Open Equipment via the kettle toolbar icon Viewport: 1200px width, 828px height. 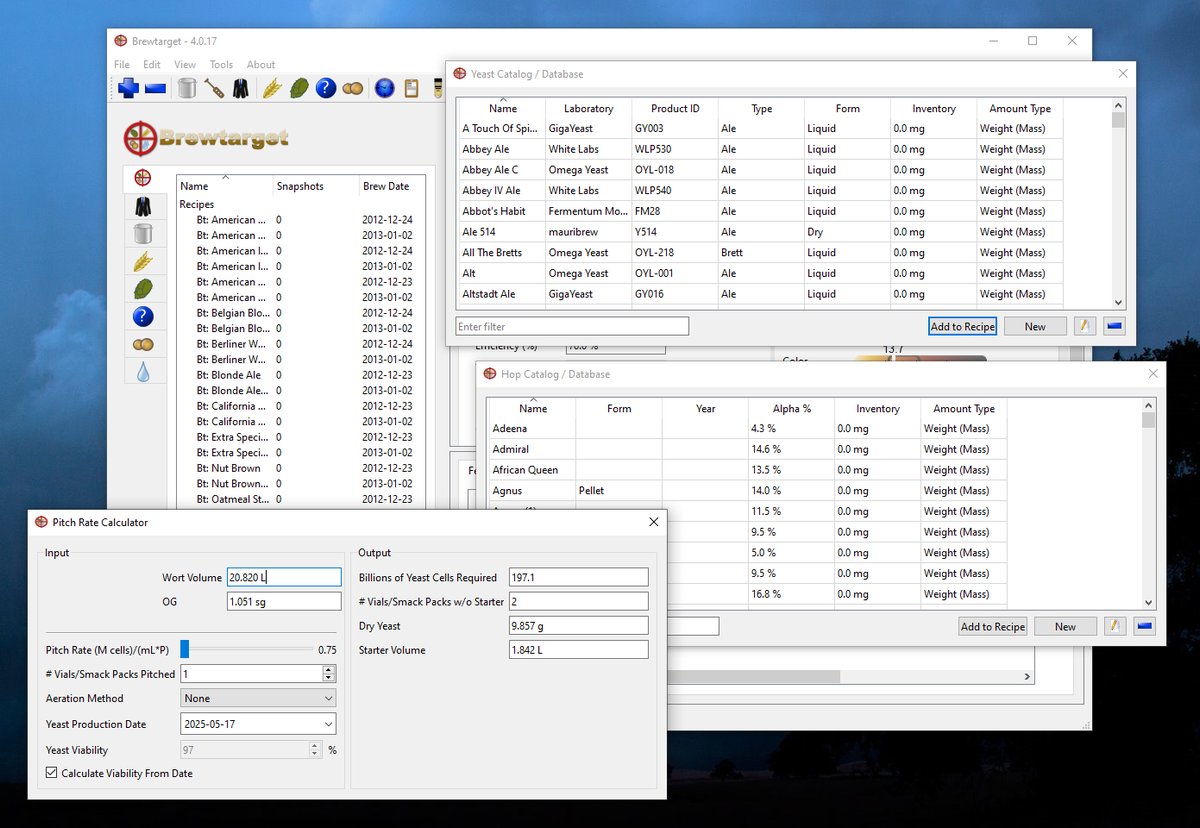coord(187,89)
